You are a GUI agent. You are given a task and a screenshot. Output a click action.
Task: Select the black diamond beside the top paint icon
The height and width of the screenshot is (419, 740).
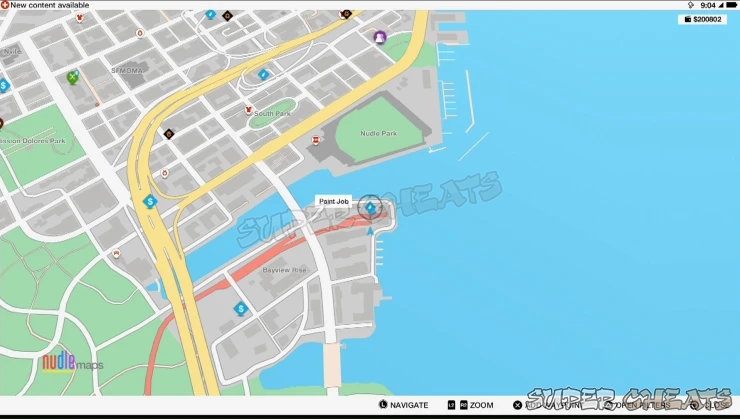coord(227,16)
